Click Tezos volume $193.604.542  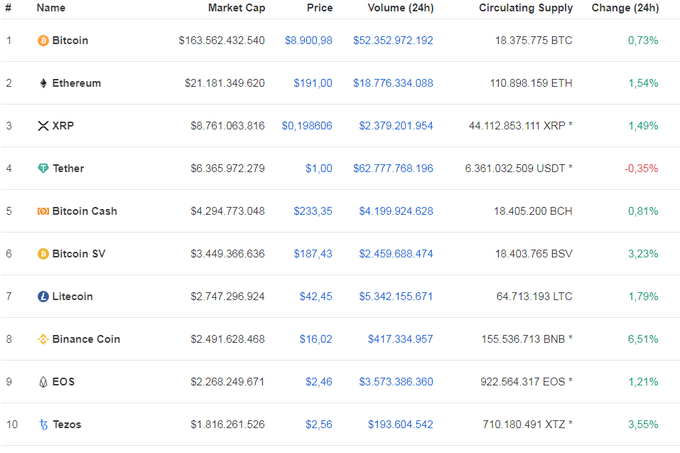400,425
